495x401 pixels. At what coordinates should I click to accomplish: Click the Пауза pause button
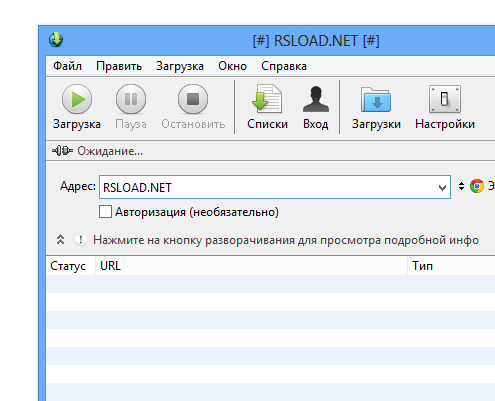pos(131,107)
